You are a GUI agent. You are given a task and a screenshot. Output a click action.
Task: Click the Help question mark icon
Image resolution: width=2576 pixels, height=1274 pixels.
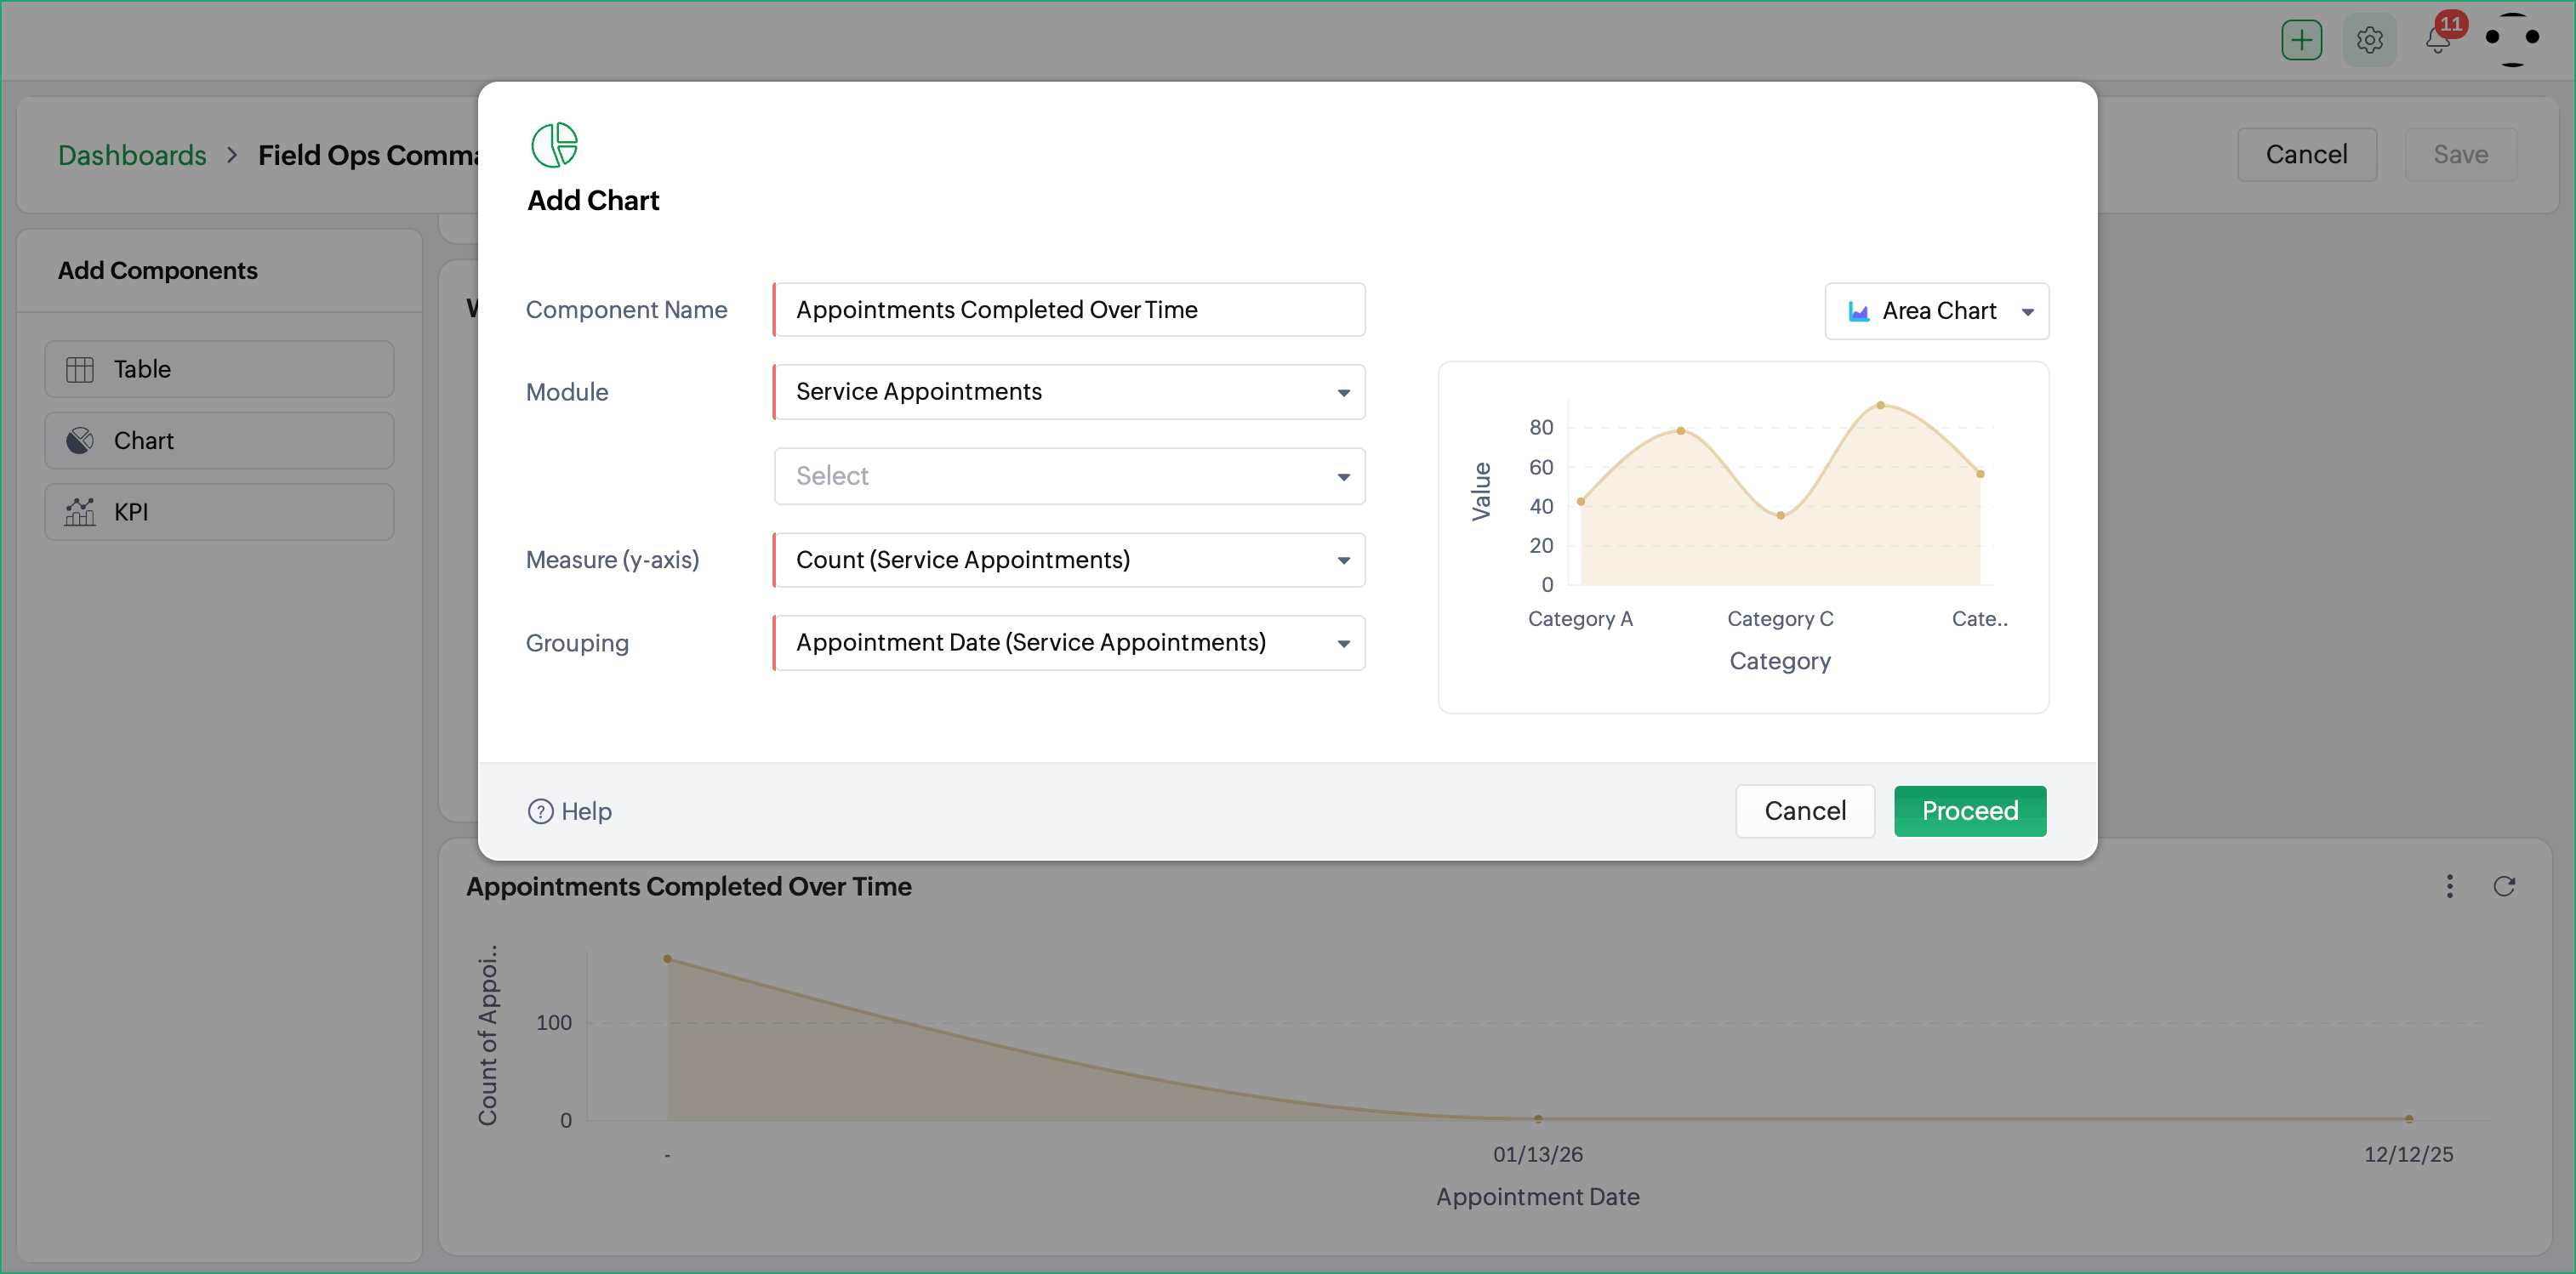click(x=540, y=811)
